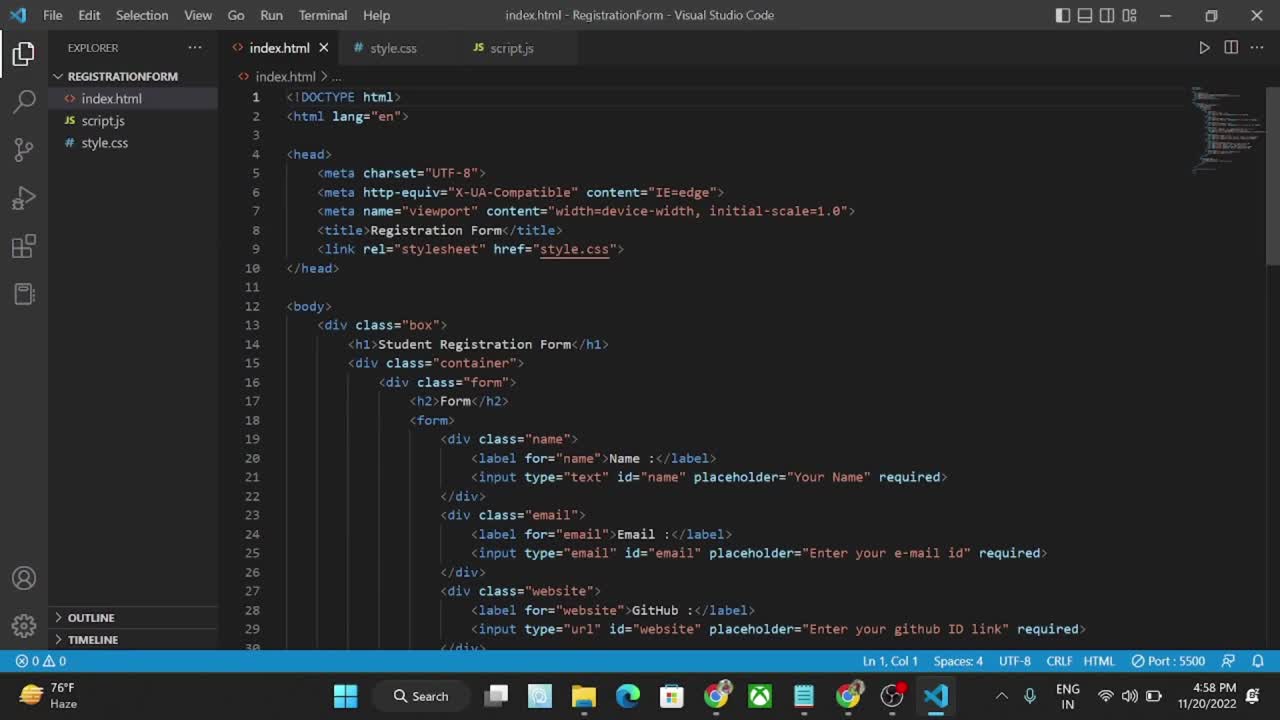Open the View menu
Image resolution: width=1280 pixels, height=720 pixels.
point(198,15)
